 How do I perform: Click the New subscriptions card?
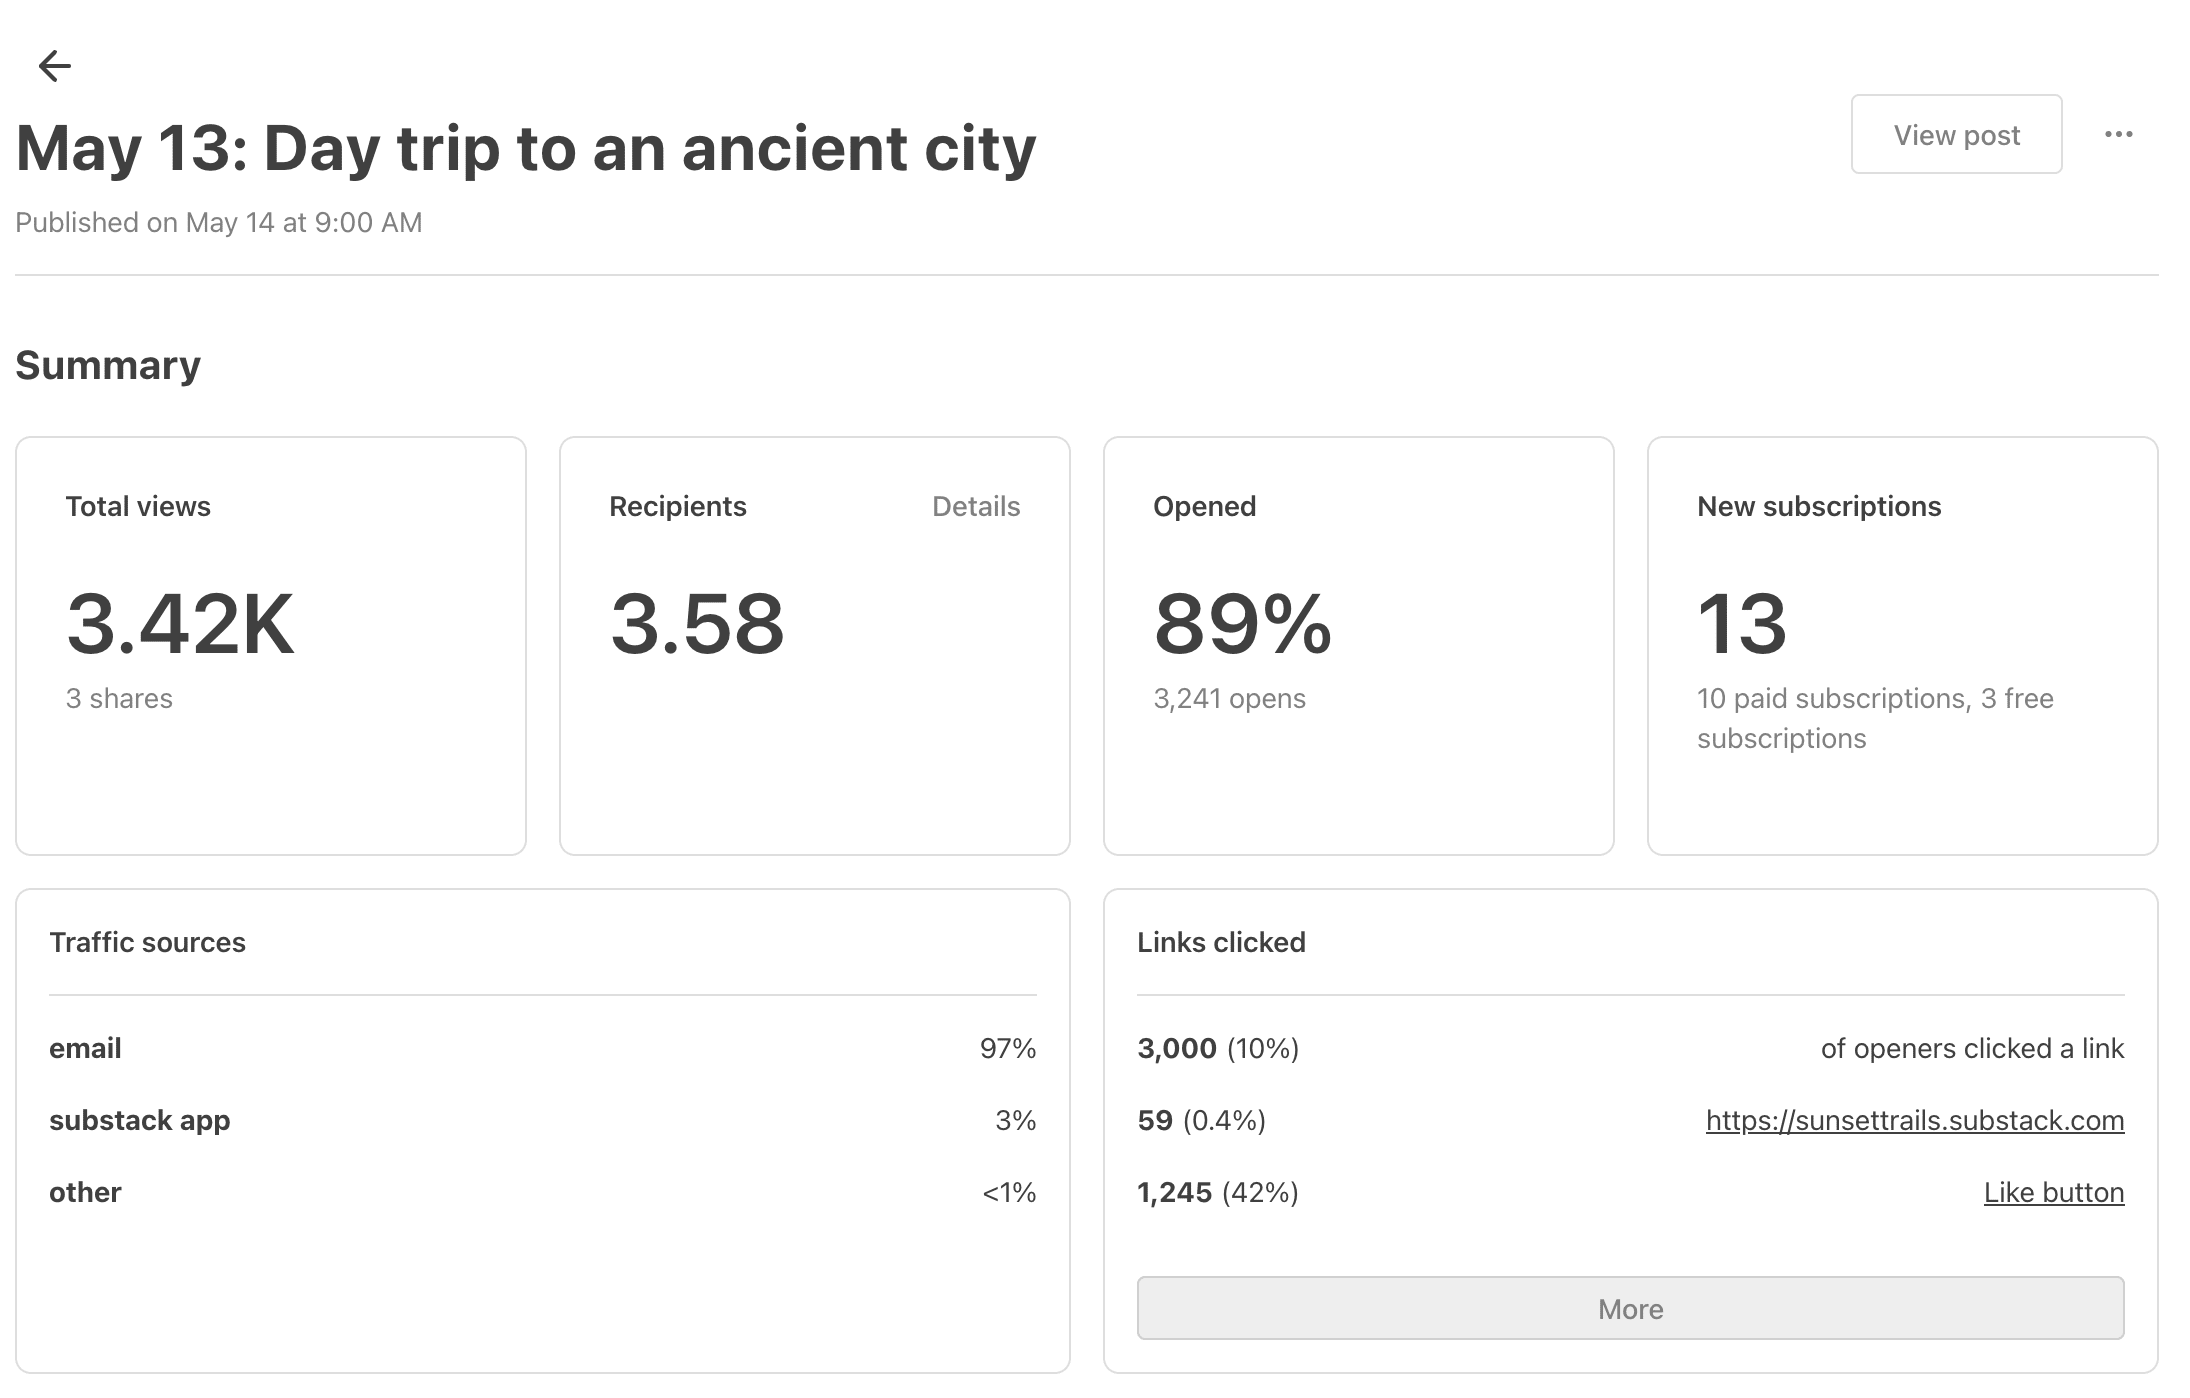click(x=1901, y=645)
